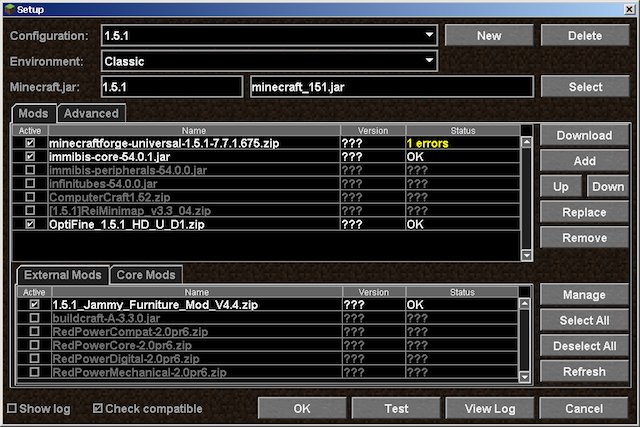Click scroll-down arrow of External Mods list
Viewport: 640px width, 427px height.
(x=524, y=377)
